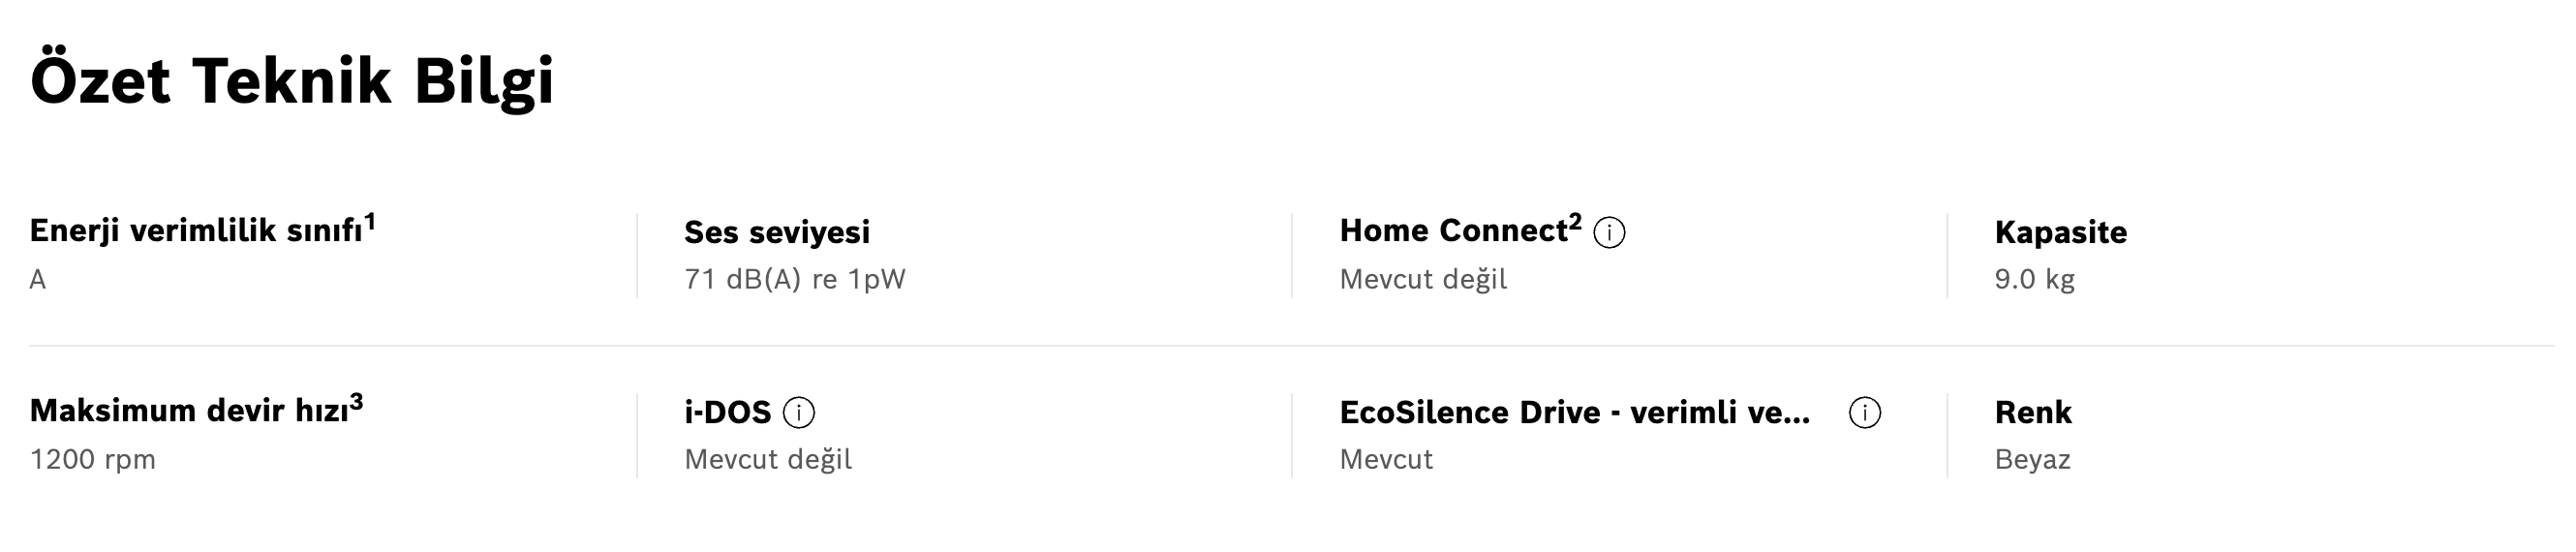Click the 71 dB(A) re 1pW value
Screen dimensions: 2576x552
(794, 279)
